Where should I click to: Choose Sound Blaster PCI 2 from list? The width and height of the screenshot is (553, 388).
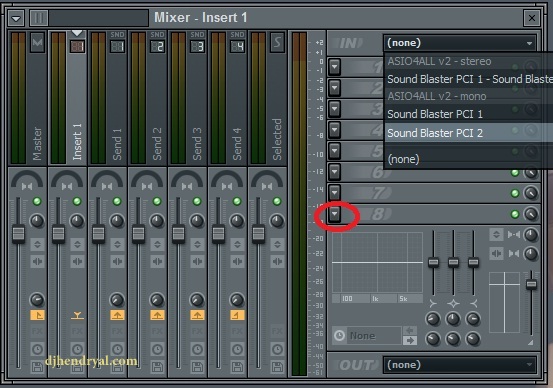click(469, 133)
